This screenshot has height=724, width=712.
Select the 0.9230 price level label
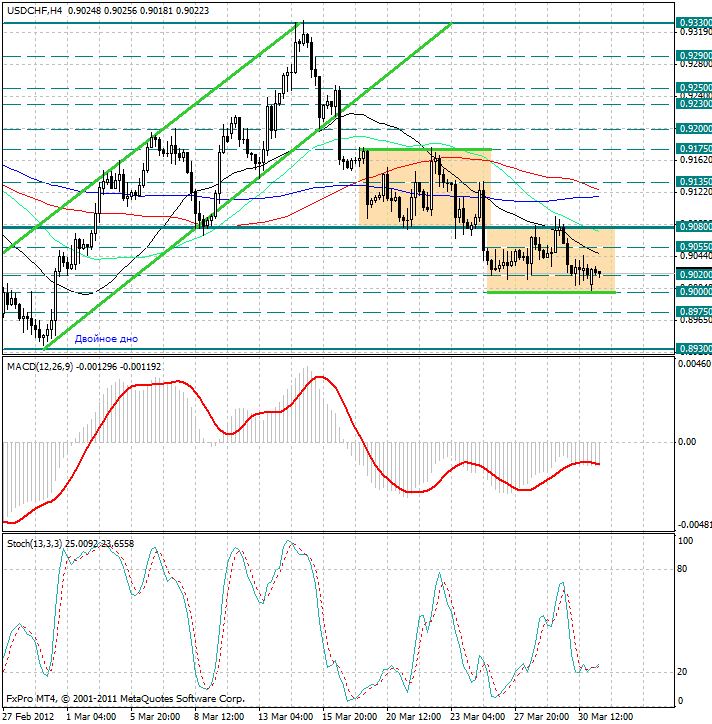(x=694, y=104)
